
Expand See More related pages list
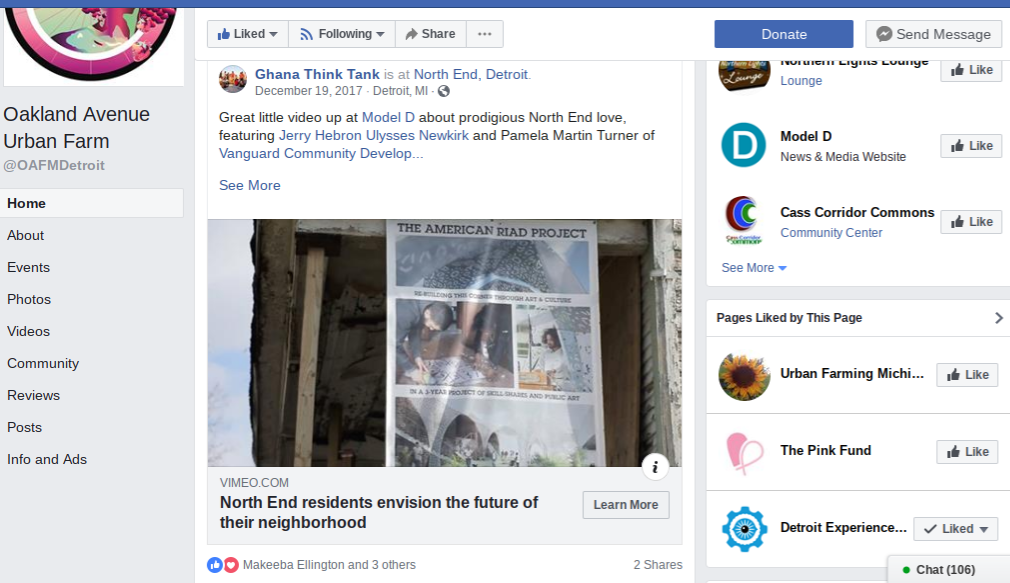[753, 268]
